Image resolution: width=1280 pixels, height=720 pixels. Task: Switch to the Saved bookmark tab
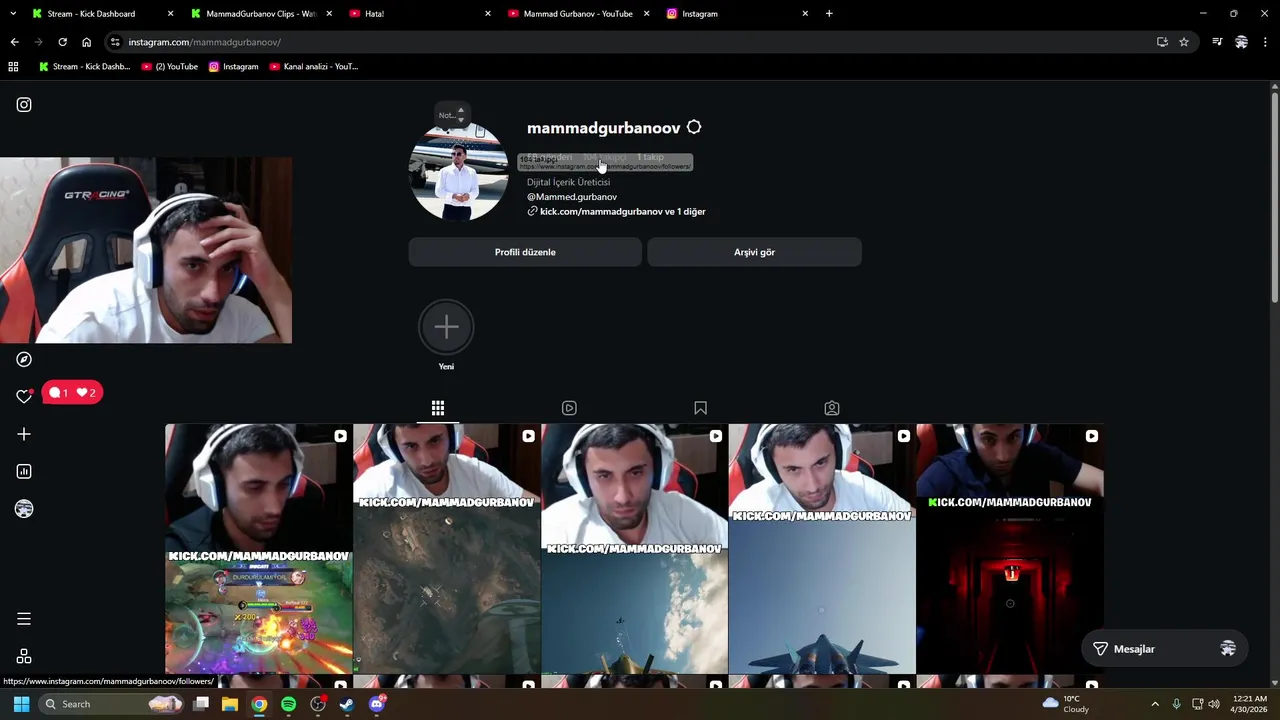(700, 408)
